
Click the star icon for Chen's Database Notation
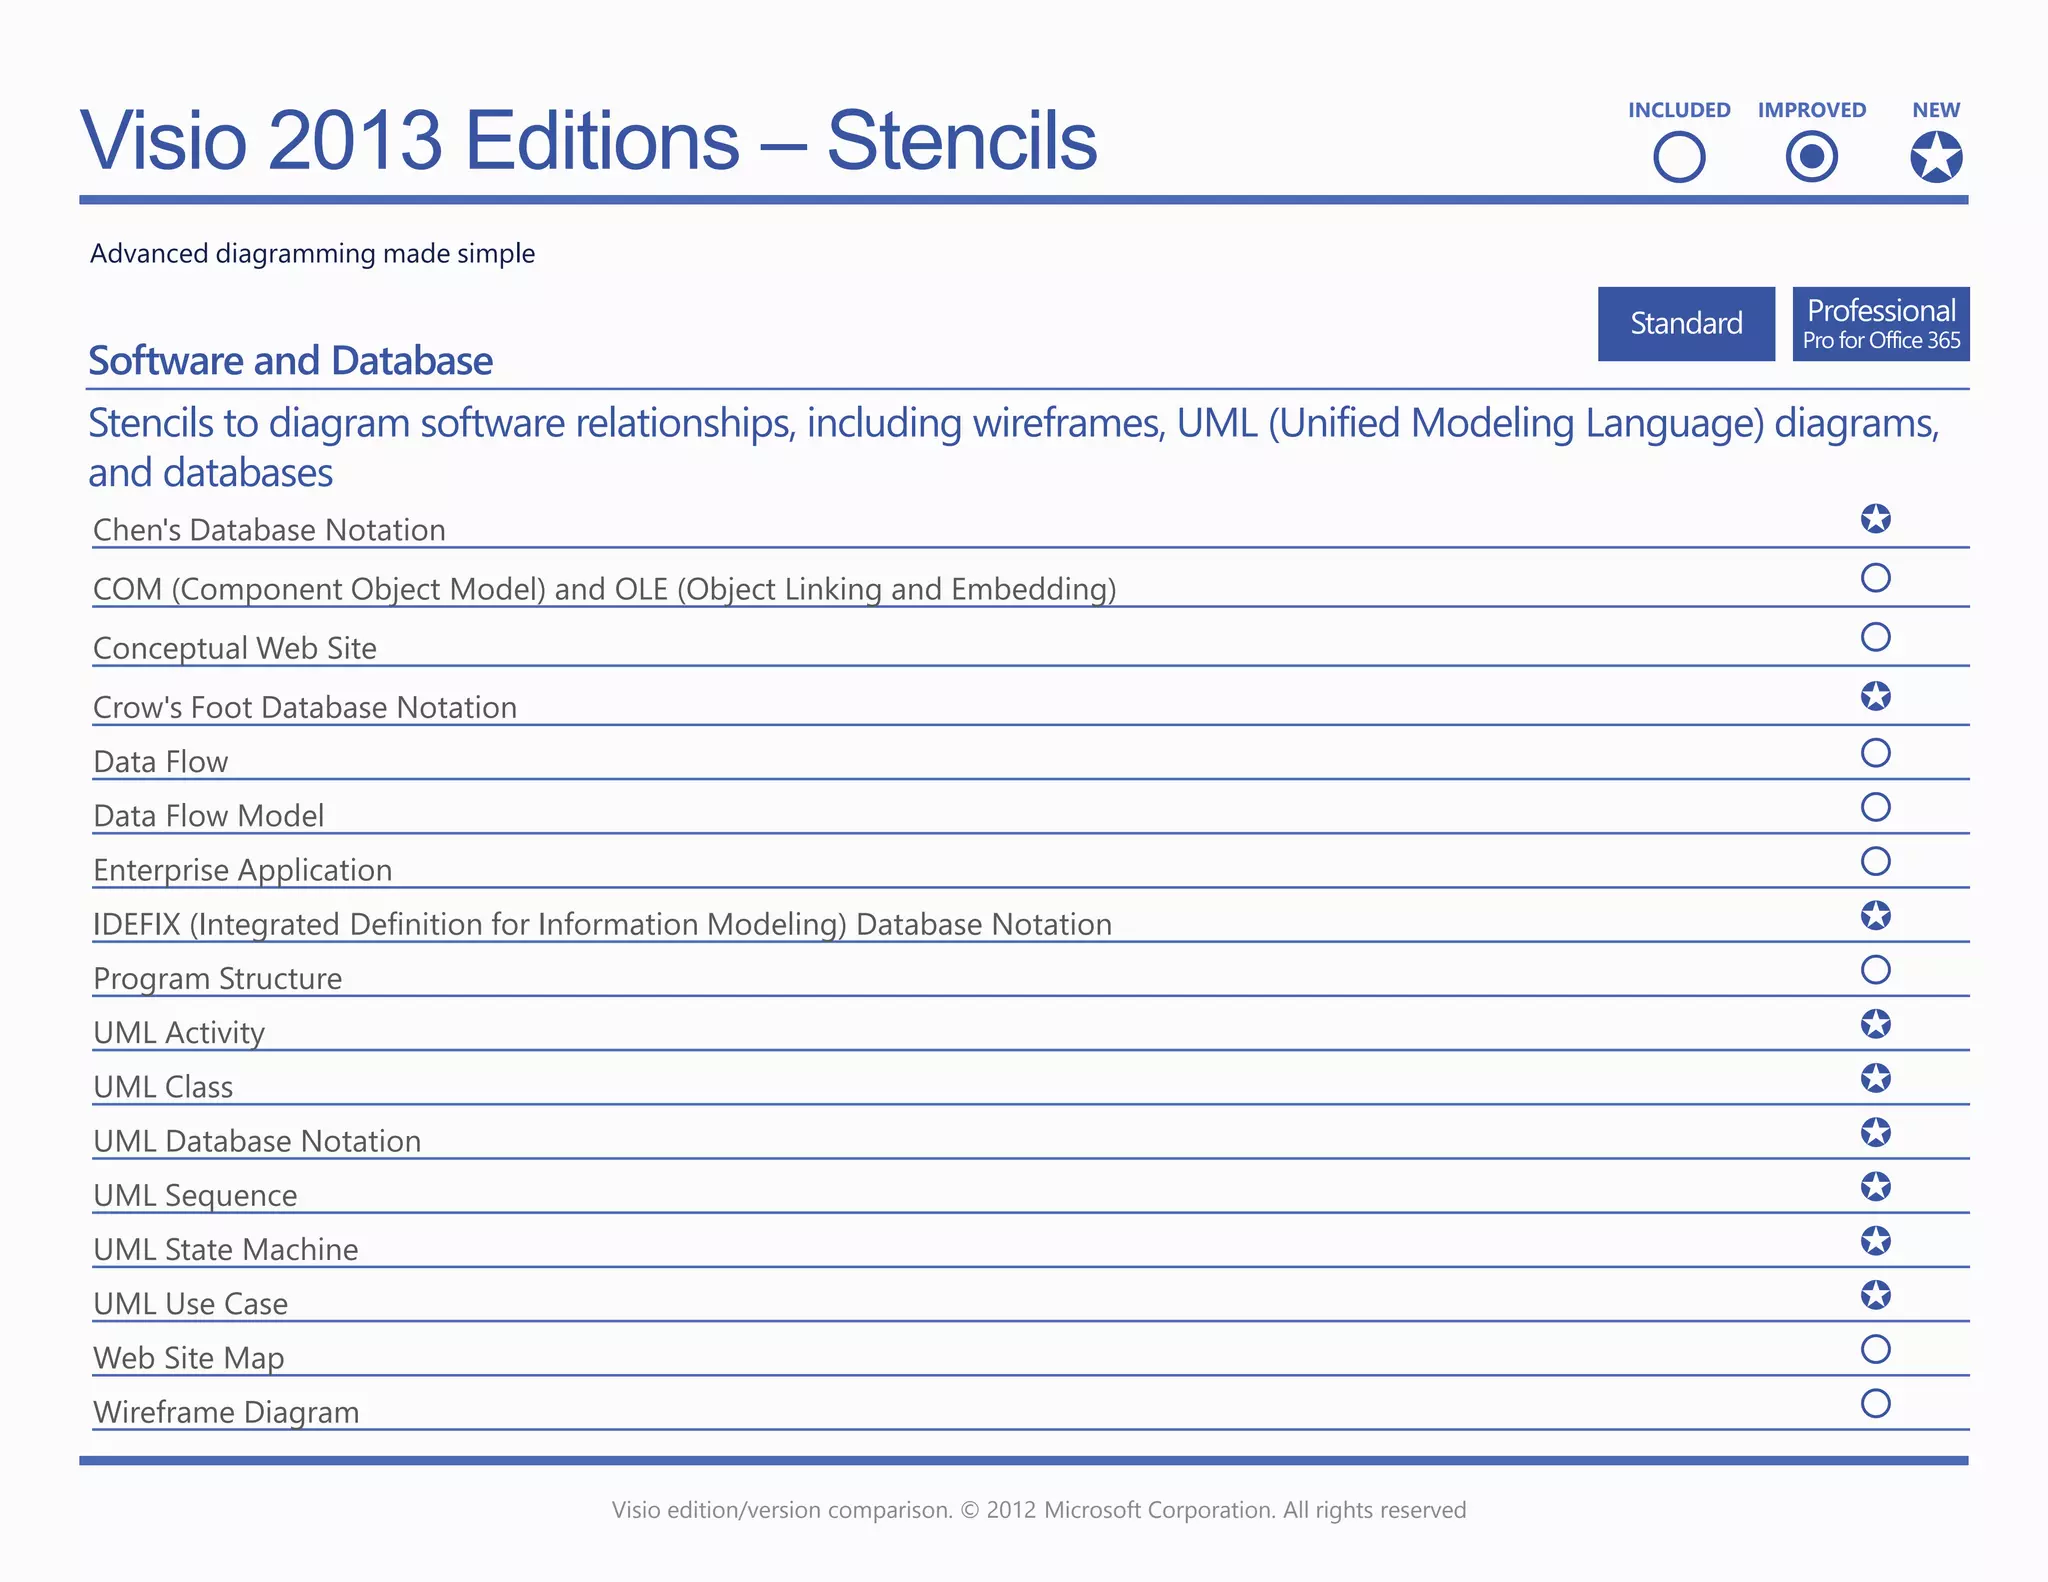click(1875, 519)
